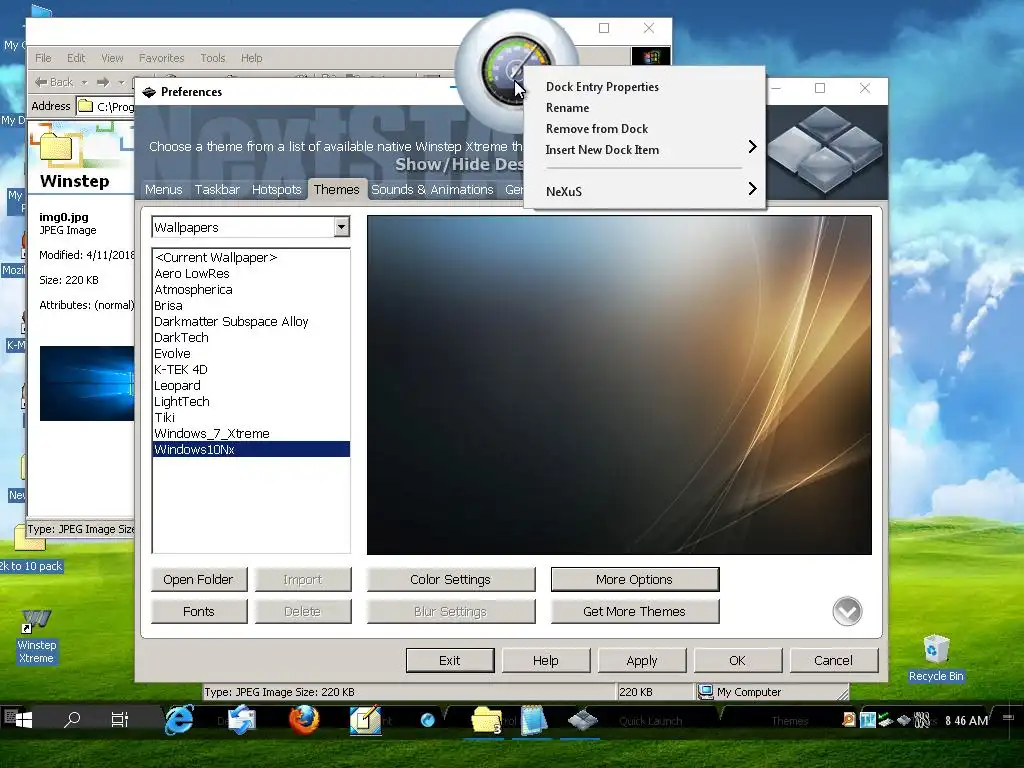Switch to the Taskbar tab
This screenshot has height=768, width=1024.
pyautogui.click(x=217, y=189)
